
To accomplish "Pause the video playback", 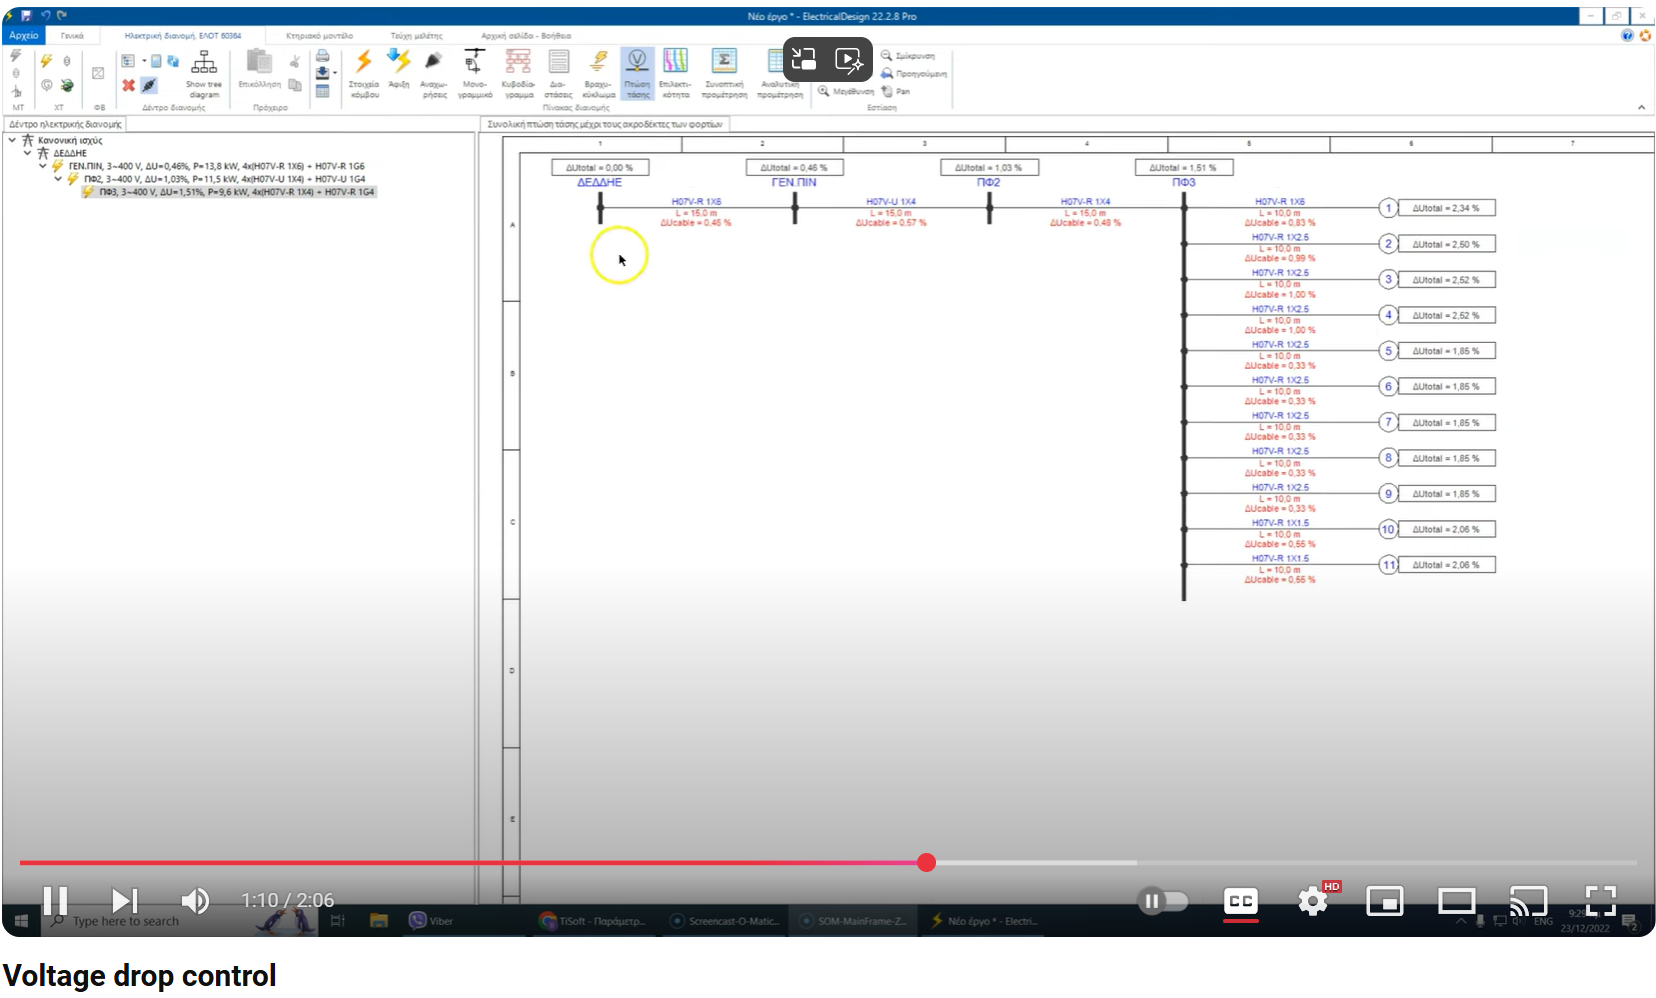I will 55,901.
